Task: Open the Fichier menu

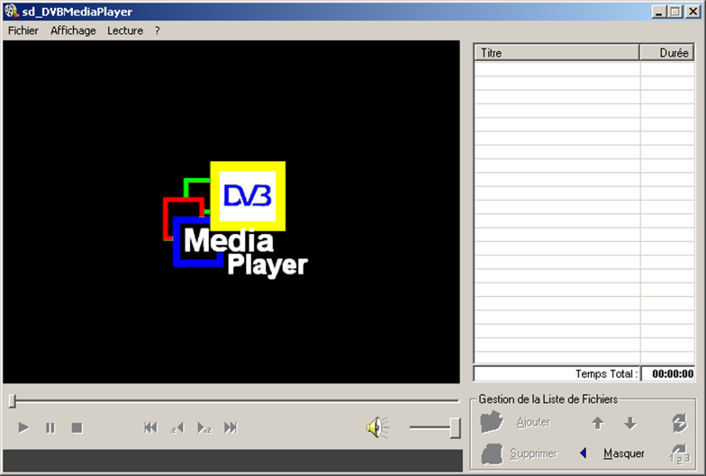Action: click(23, 31)
